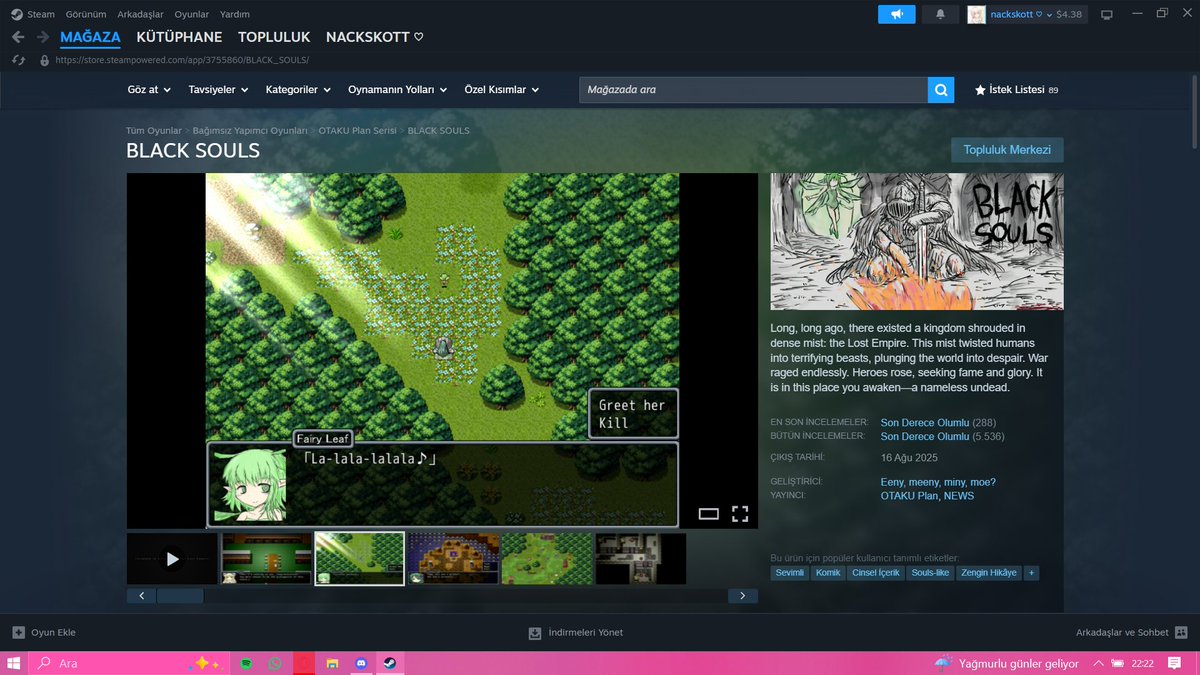Click the İndirmeleri Yönet download icon
Image resolution: width=1200 pixels, height=675 pixels.
pos(535,632)
